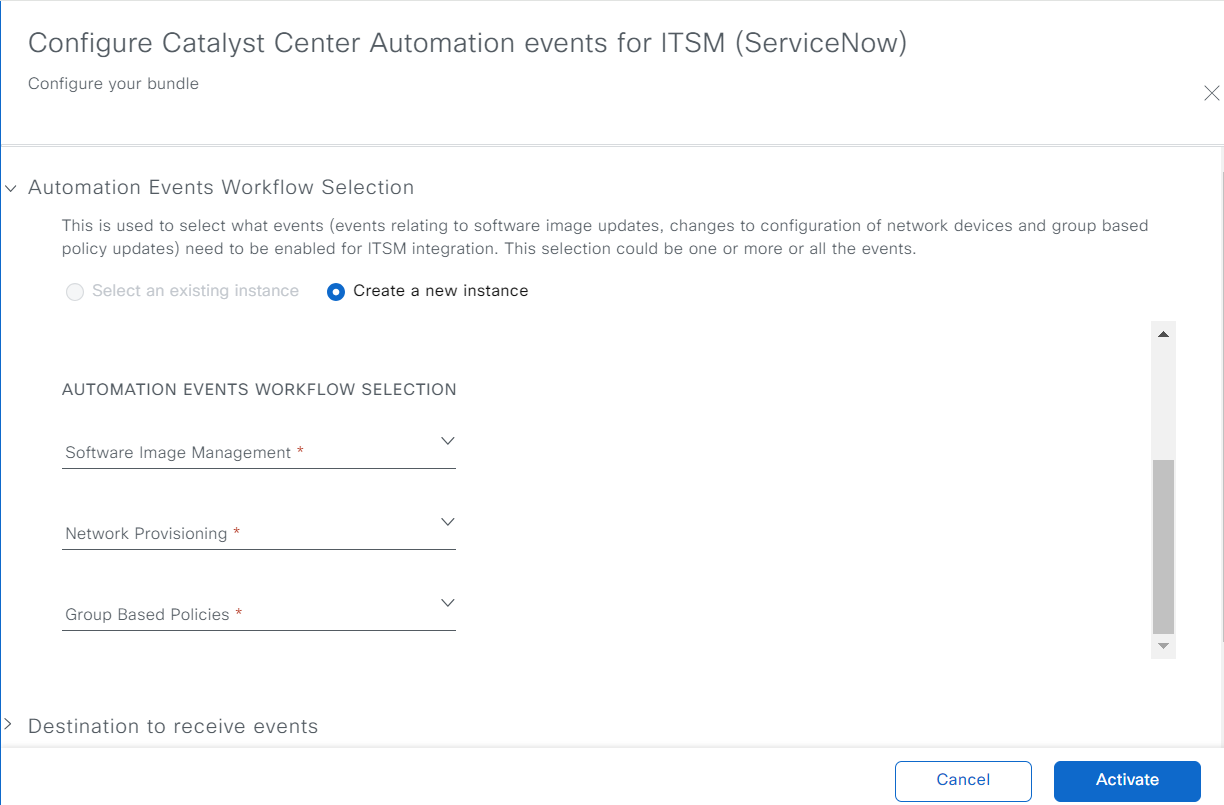Image resolution: width=1224 pixels, height=805 pixels.
Task: Activate the bundle with the Activate button
Action: tap(1127, 781)
